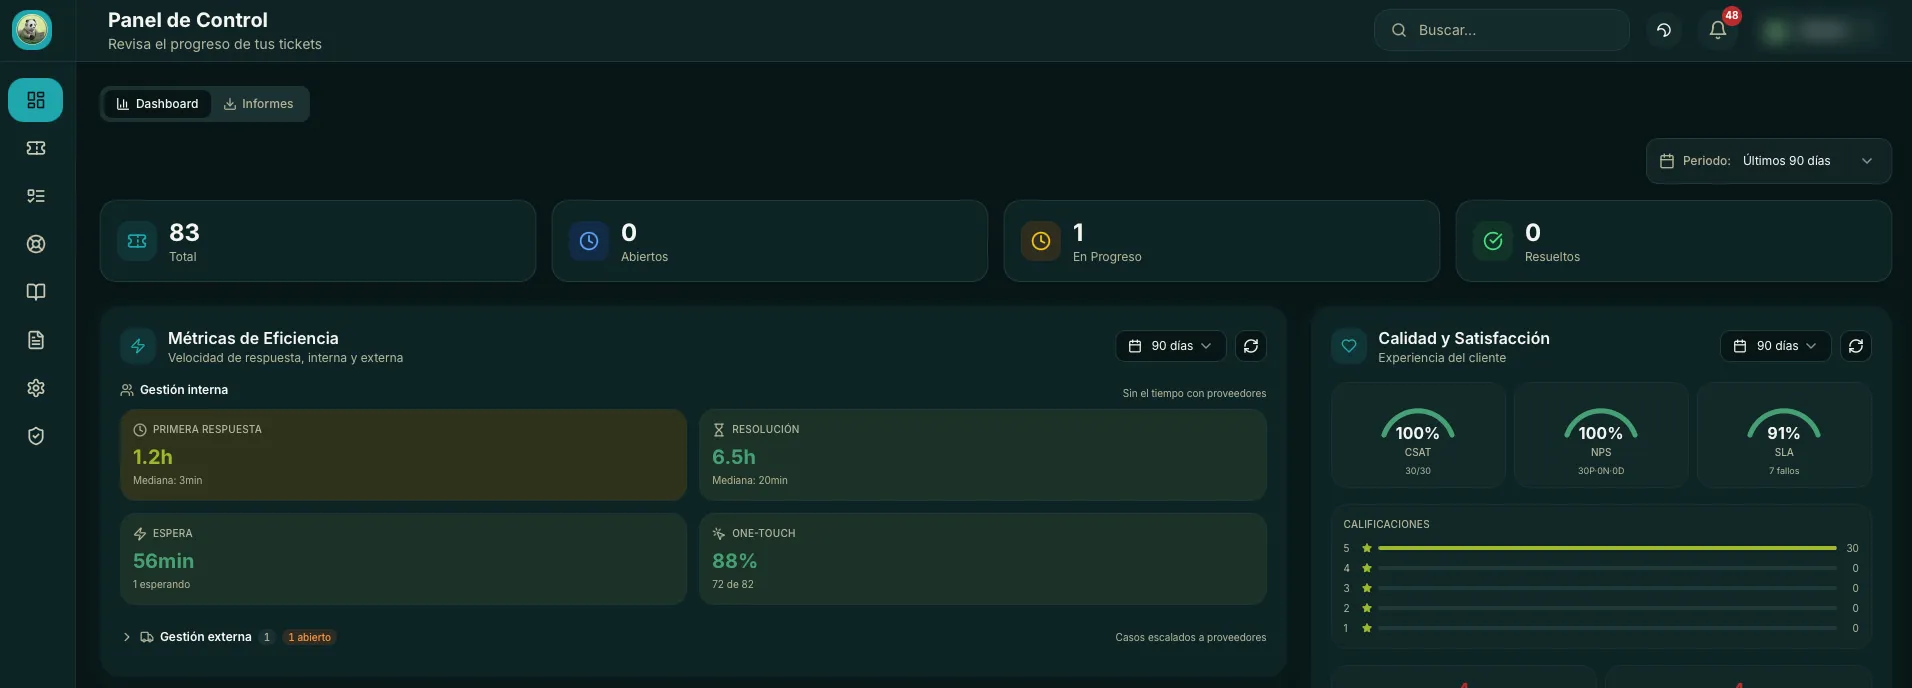Viewport: 1912px width, 688px height.
Task: Open the knowledge base book icon
Action: point(36,292)
